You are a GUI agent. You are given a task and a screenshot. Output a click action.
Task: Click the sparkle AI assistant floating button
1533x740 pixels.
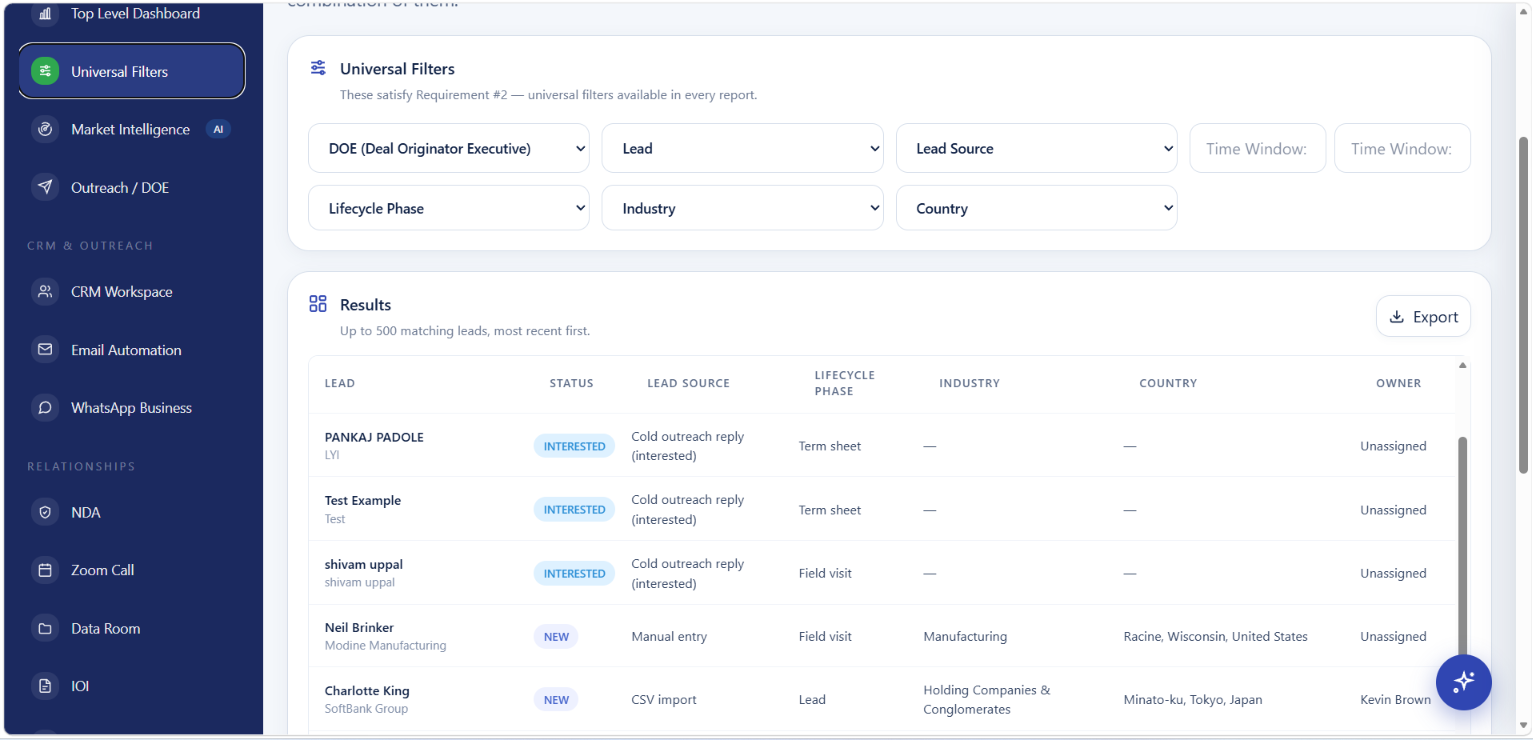click(1464, 682)
